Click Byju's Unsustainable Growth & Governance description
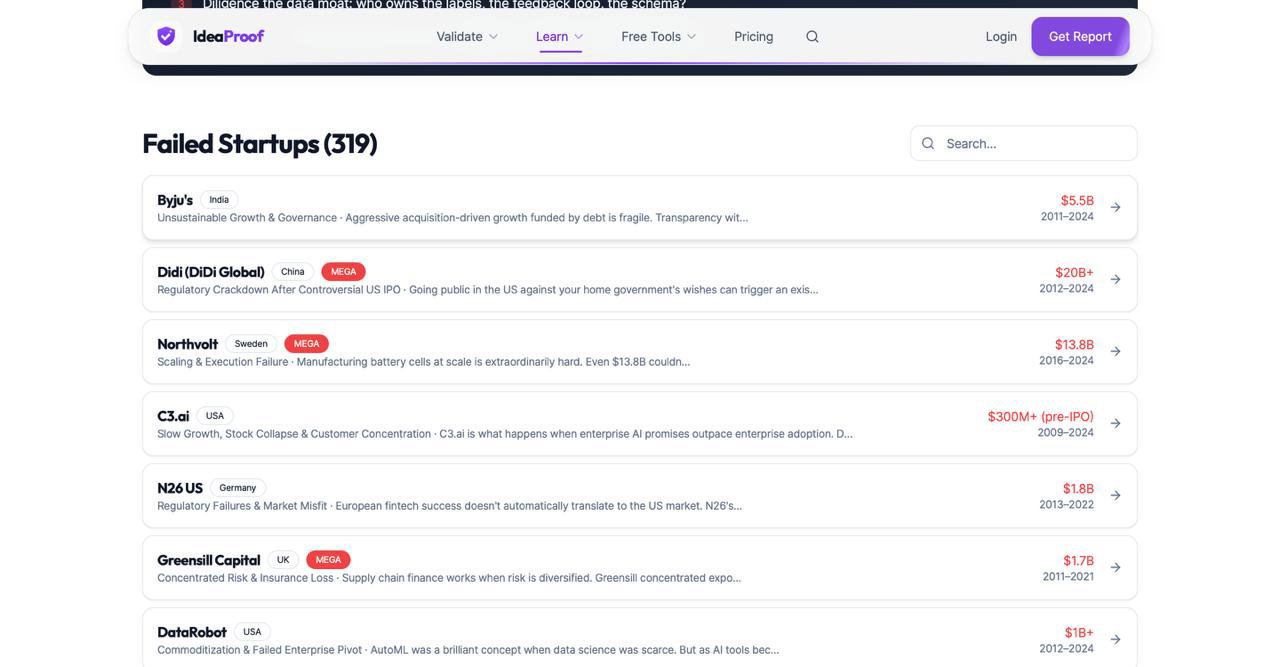 pos(452,218)
